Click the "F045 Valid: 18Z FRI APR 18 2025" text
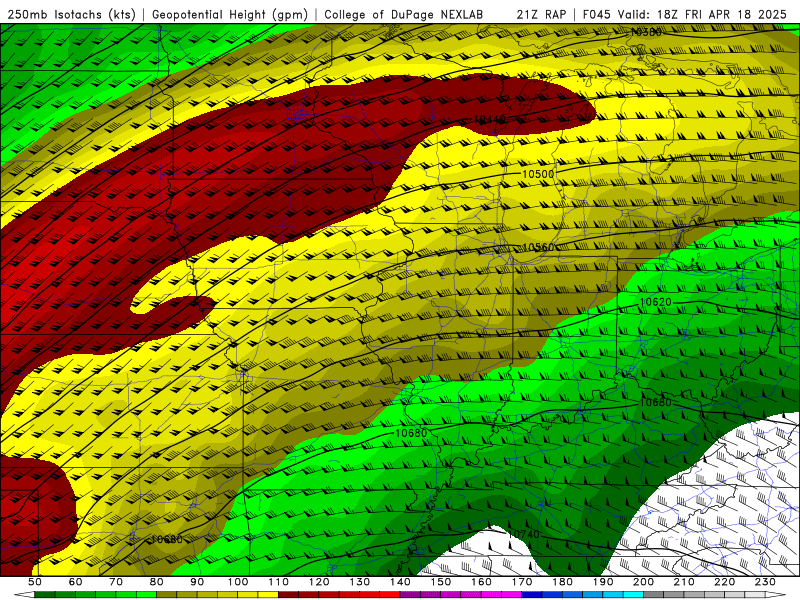800x600 pixels. point(685,15)
